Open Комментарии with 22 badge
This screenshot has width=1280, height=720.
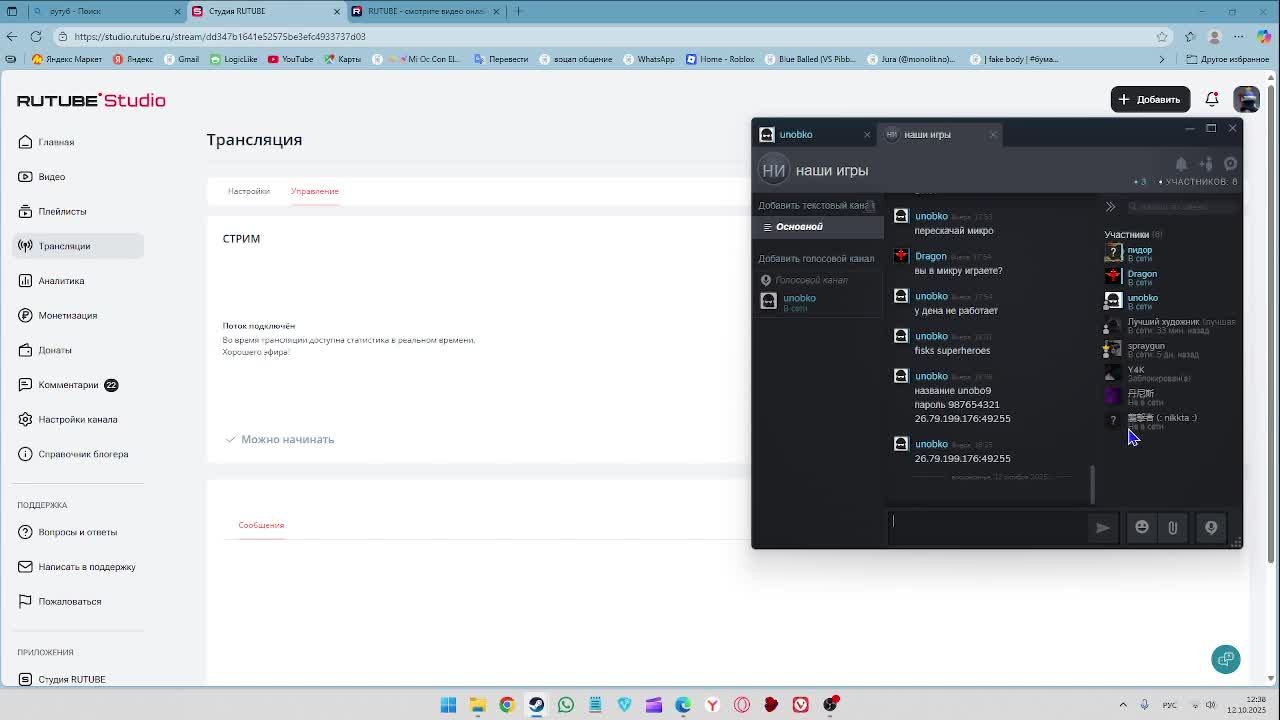[x=68, y=385]
